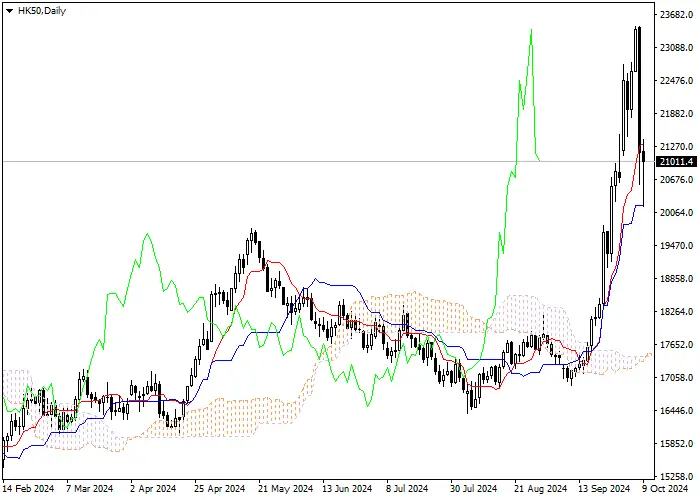Click the 17652.0 price axis label
The height and width of the screenshot is (500, 700).
(676, 345)
